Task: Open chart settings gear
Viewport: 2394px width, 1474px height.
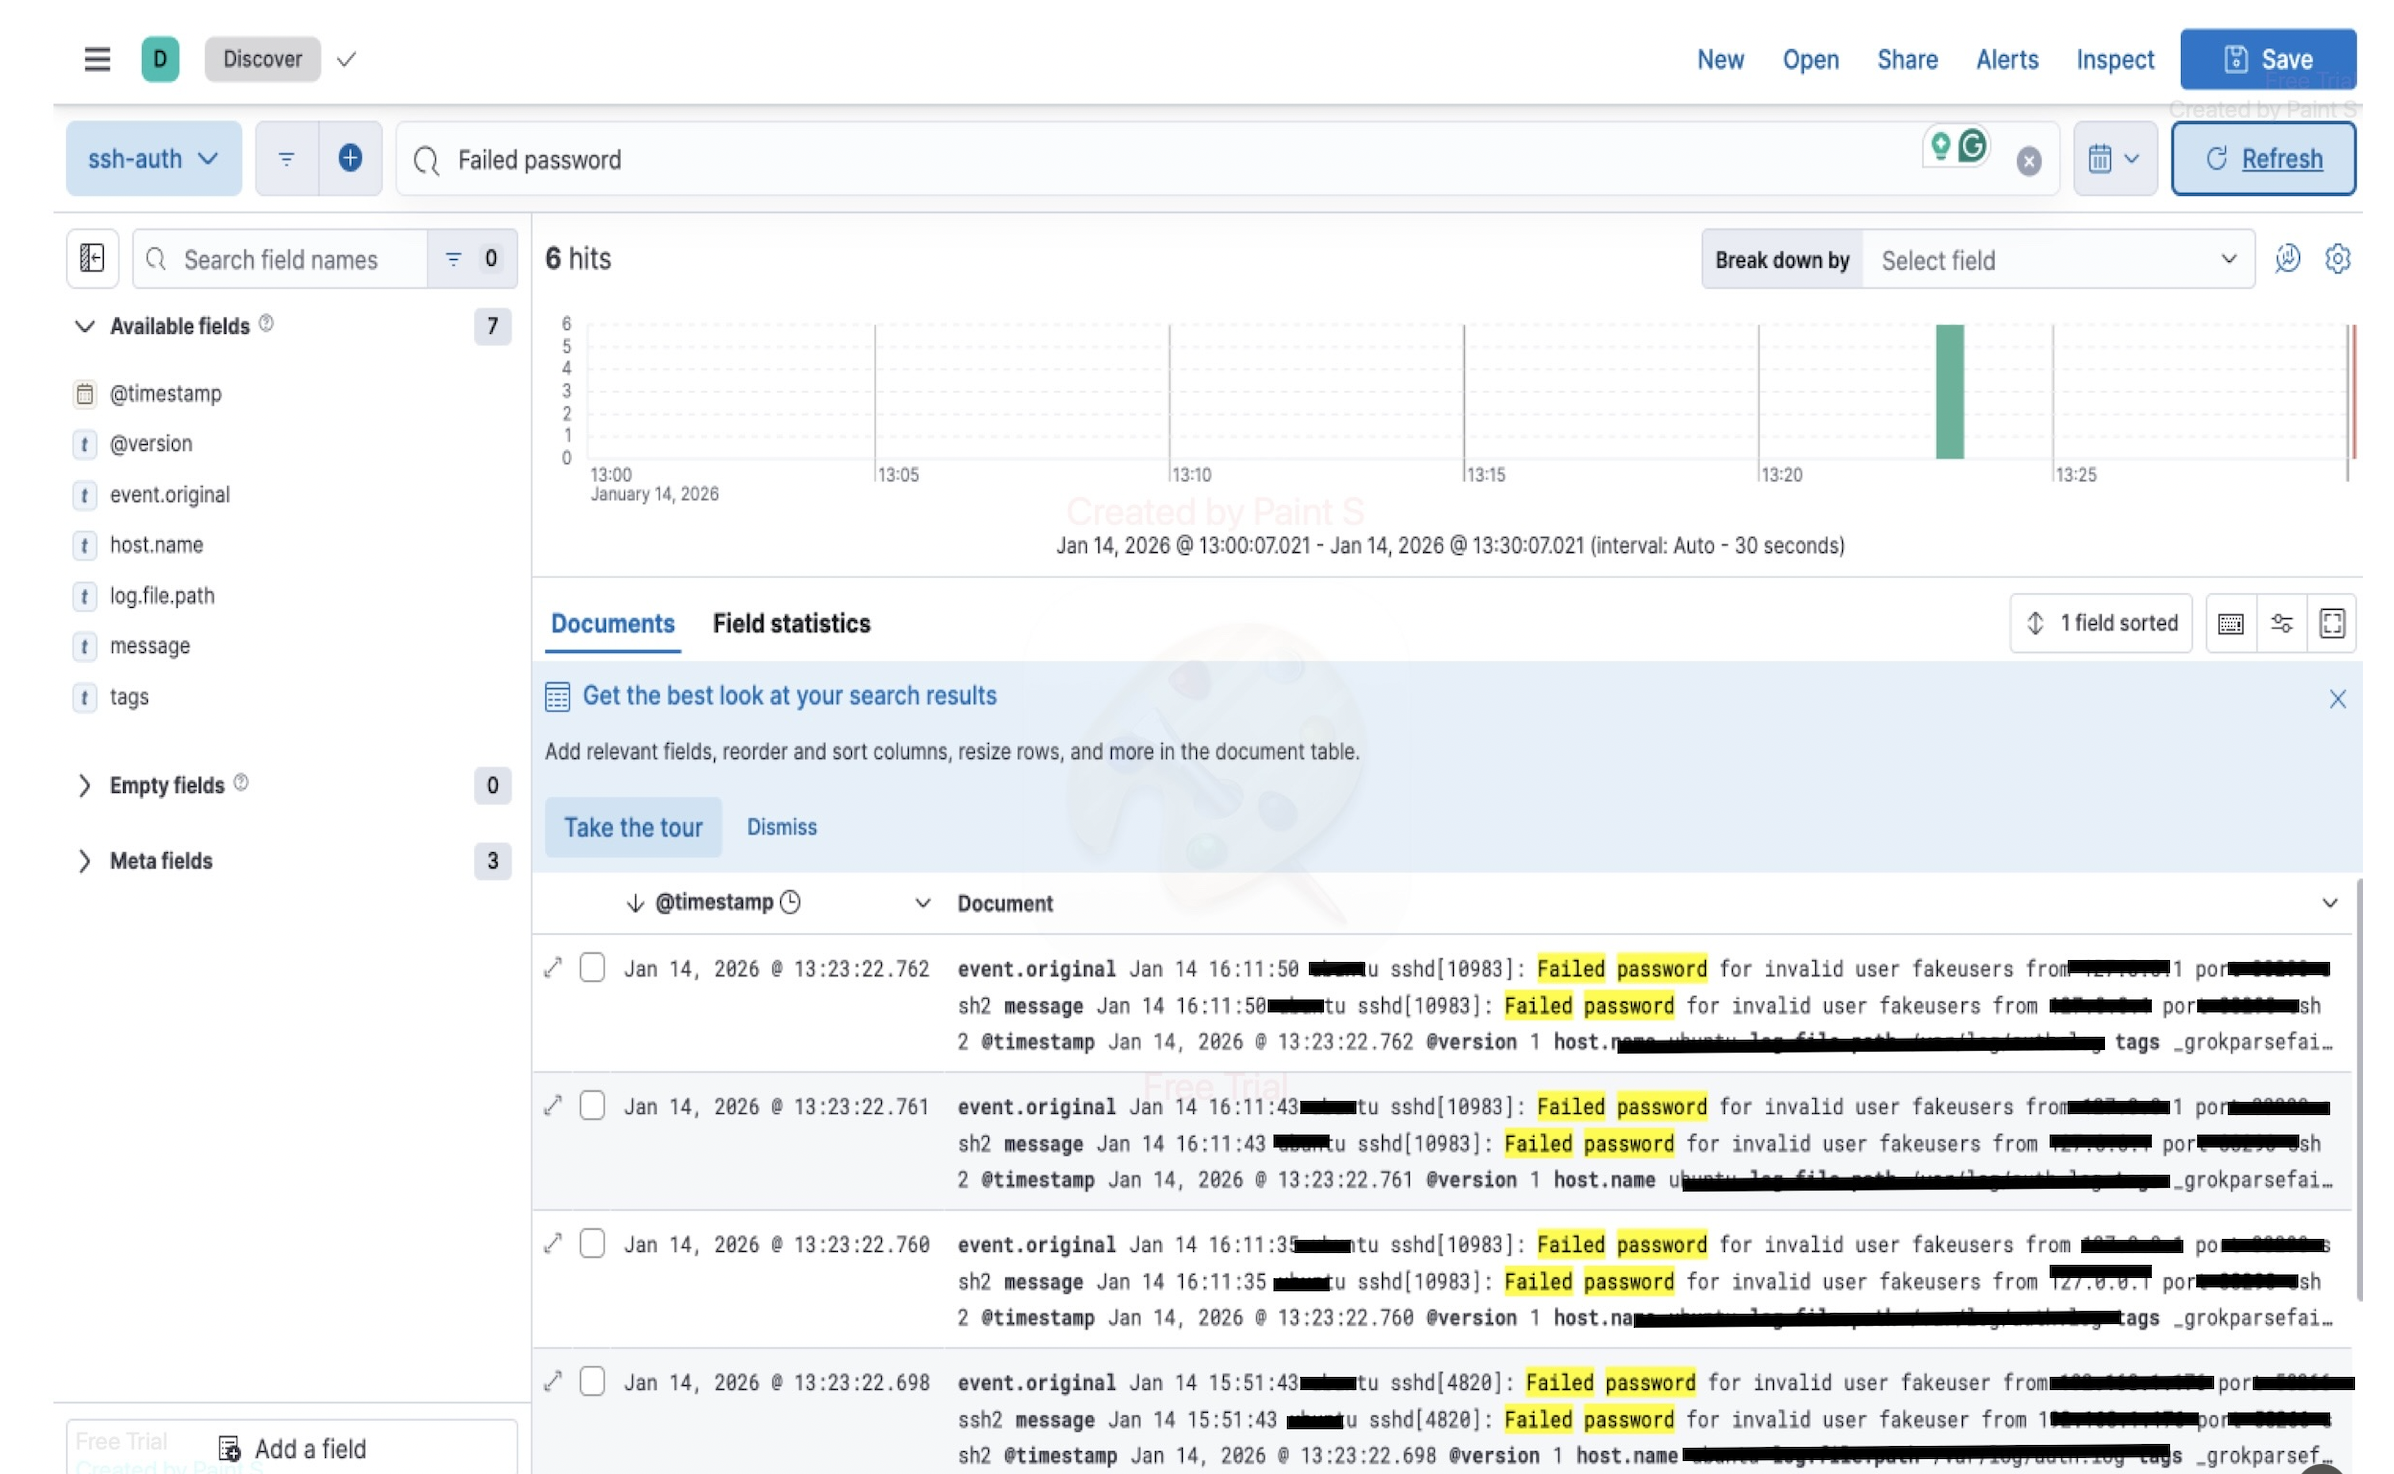Action: click(2337, 259)
